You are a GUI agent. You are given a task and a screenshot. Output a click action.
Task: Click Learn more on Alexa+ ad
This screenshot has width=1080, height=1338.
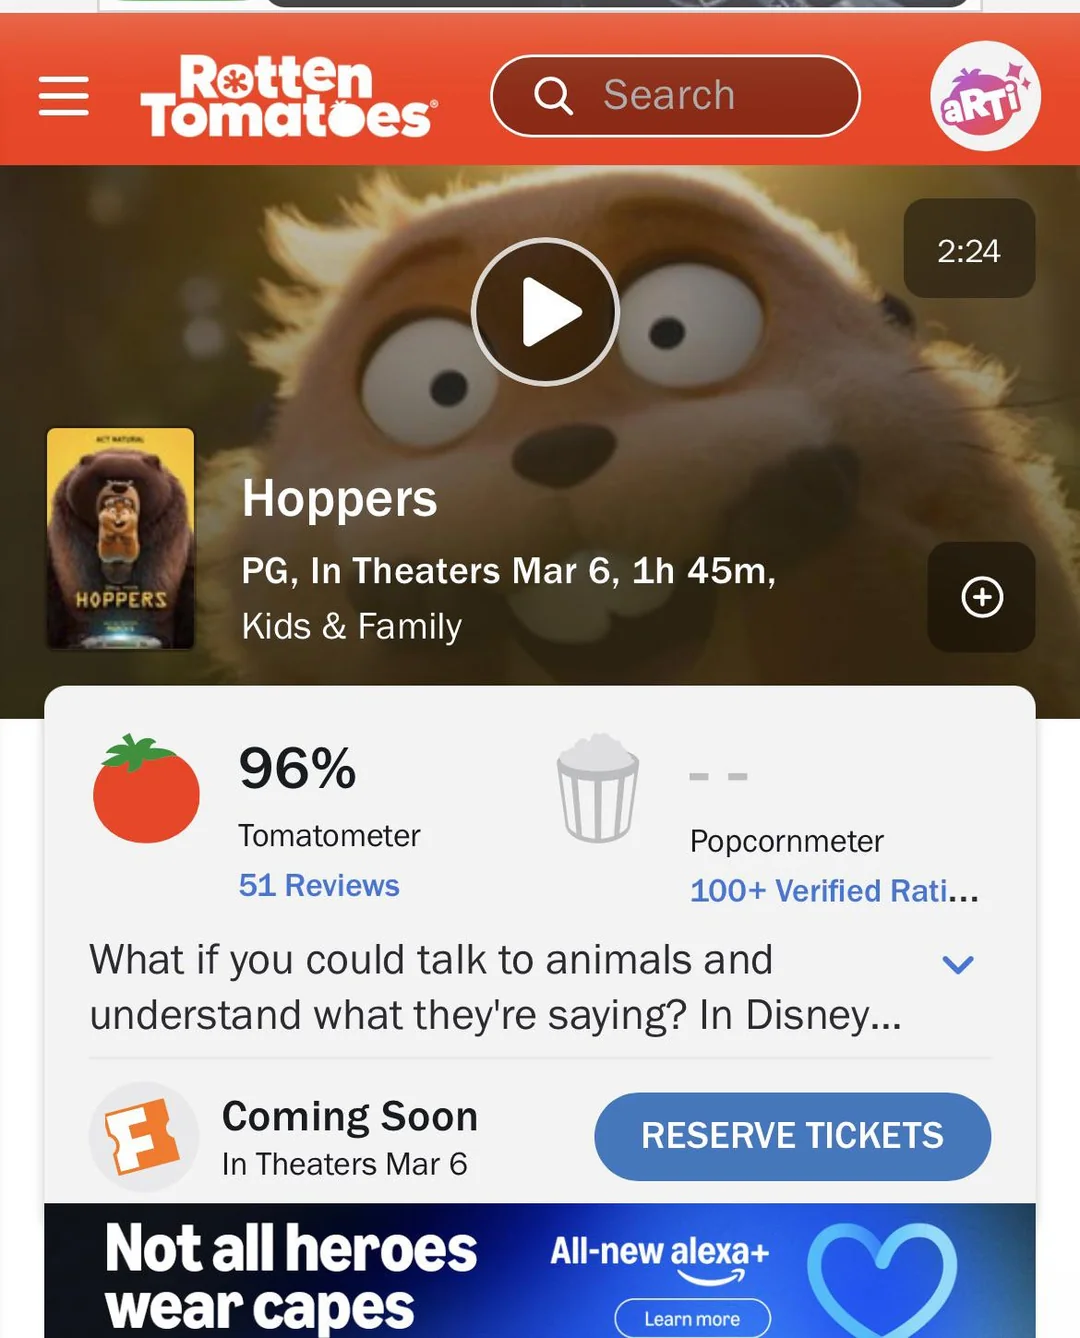click(x=692, y=1318)
